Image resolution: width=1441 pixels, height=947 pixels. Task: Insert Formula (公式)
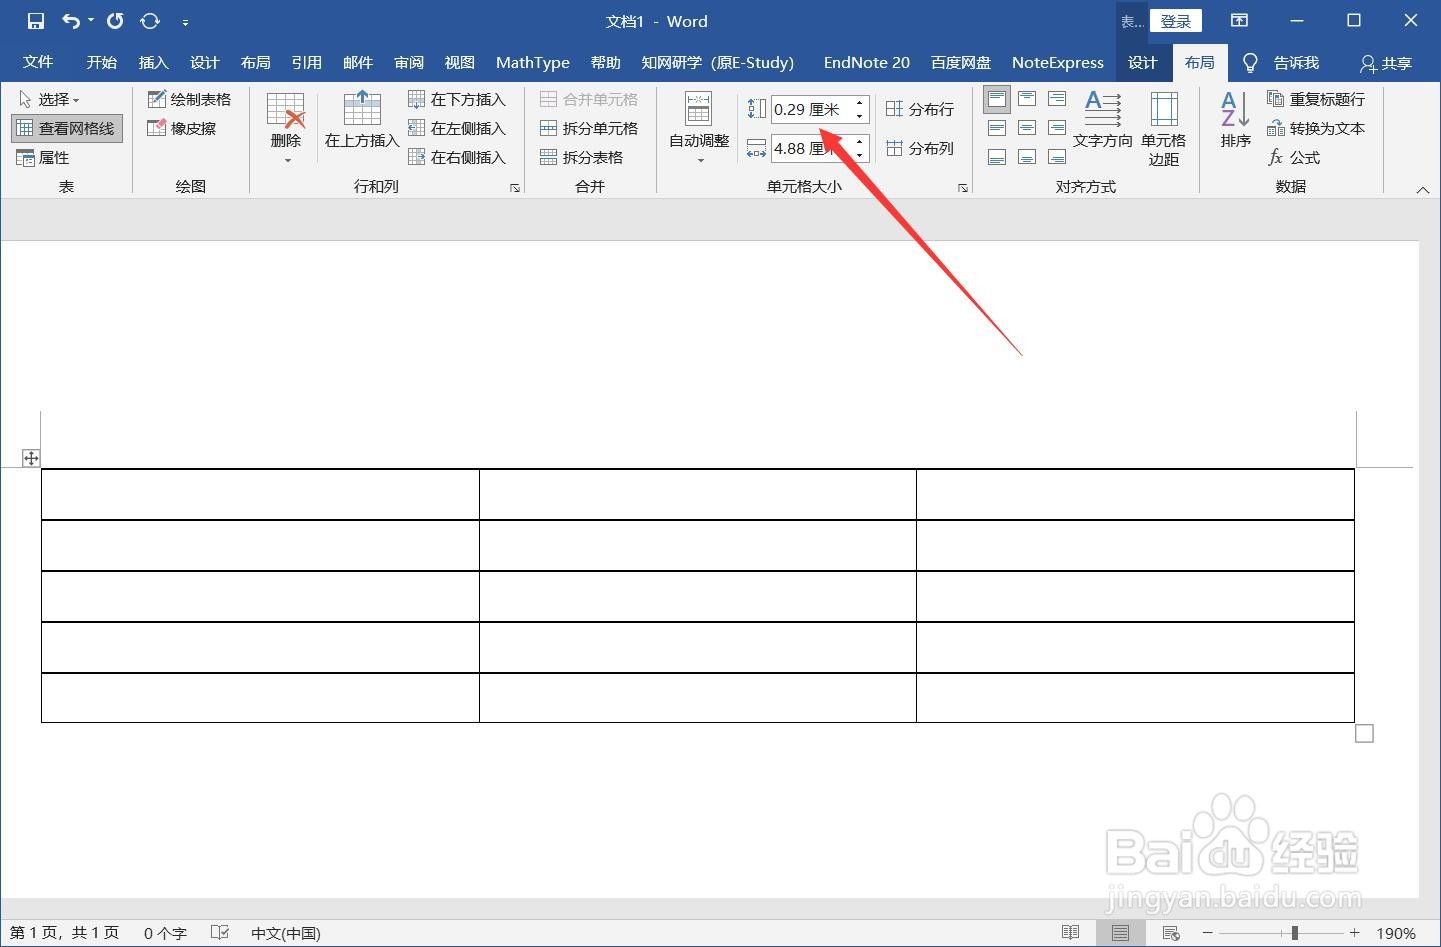point(1294,157)
